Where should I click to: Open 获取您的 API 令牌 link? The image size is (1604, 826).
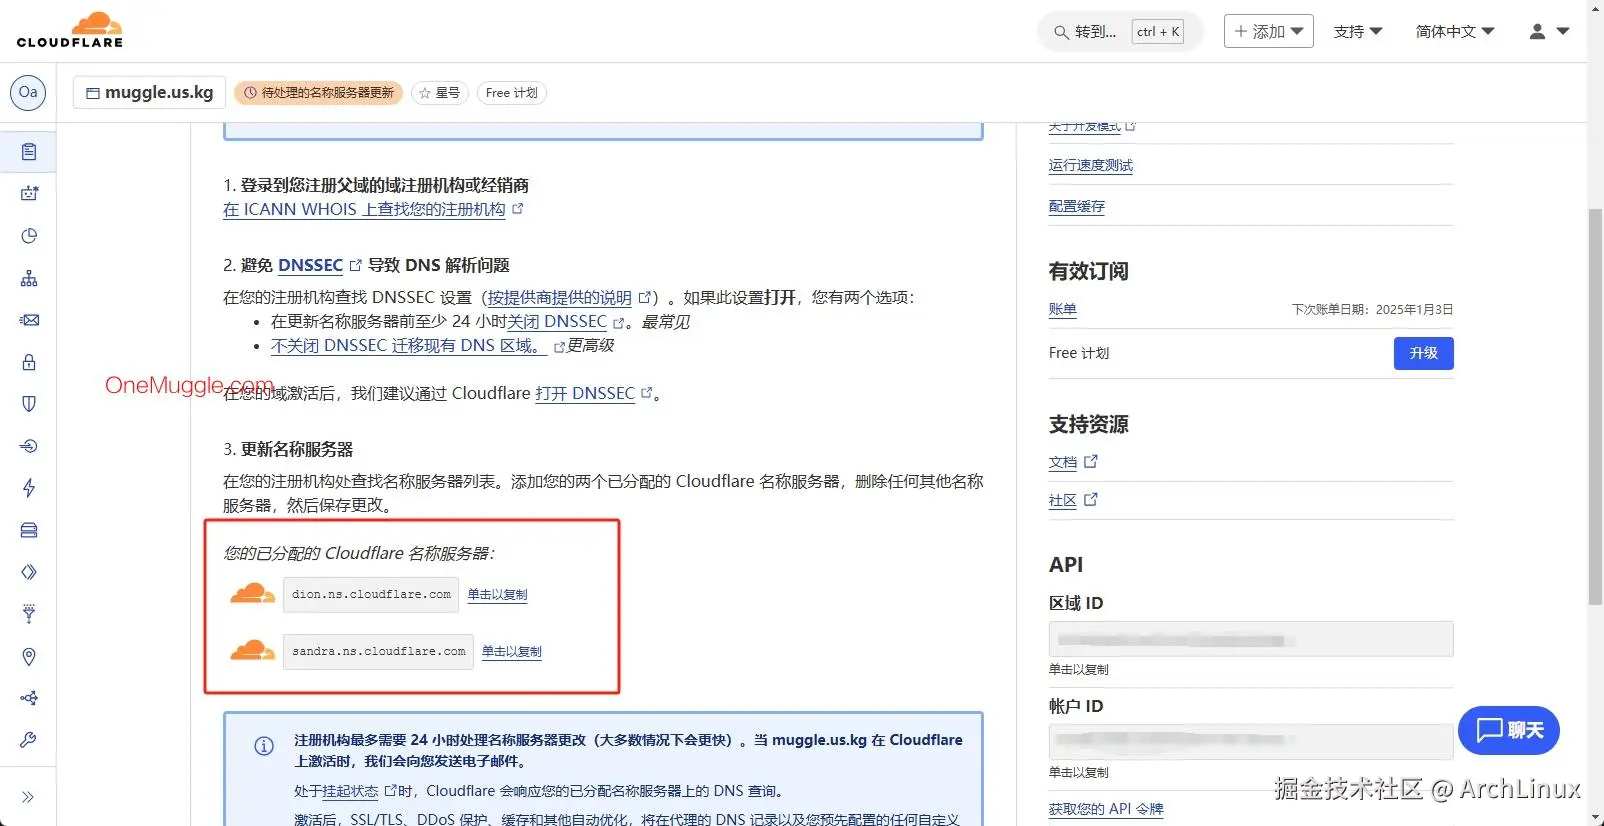point(1106,809)
